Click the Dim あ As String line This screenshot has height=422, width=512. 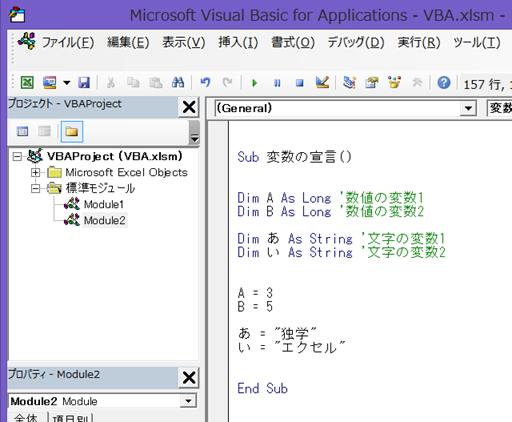tap(341, 239)
